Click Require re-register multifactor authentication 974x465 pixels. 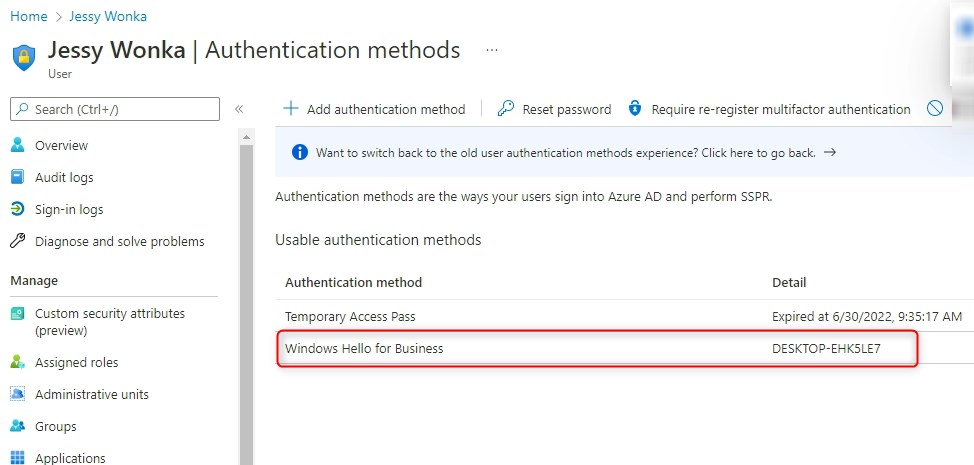click(x=769, y=109)
